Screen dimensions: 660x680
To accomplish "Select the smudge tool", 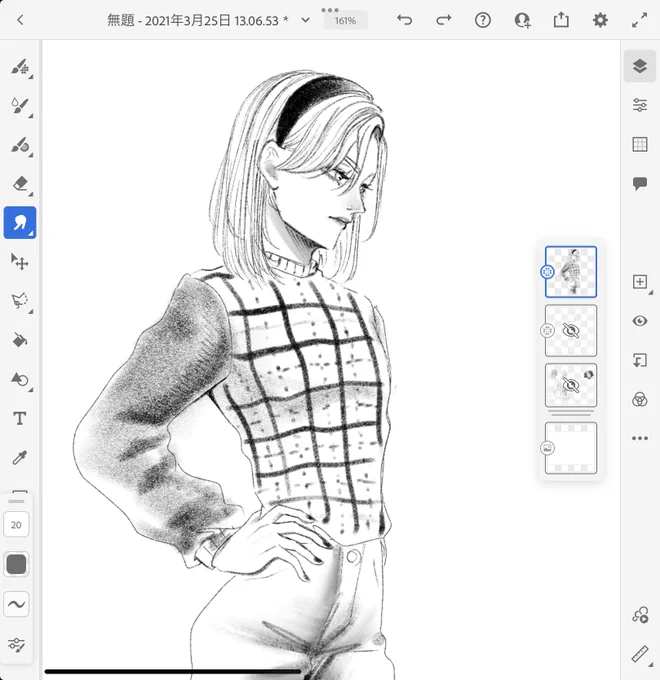I will click(20, 222).
